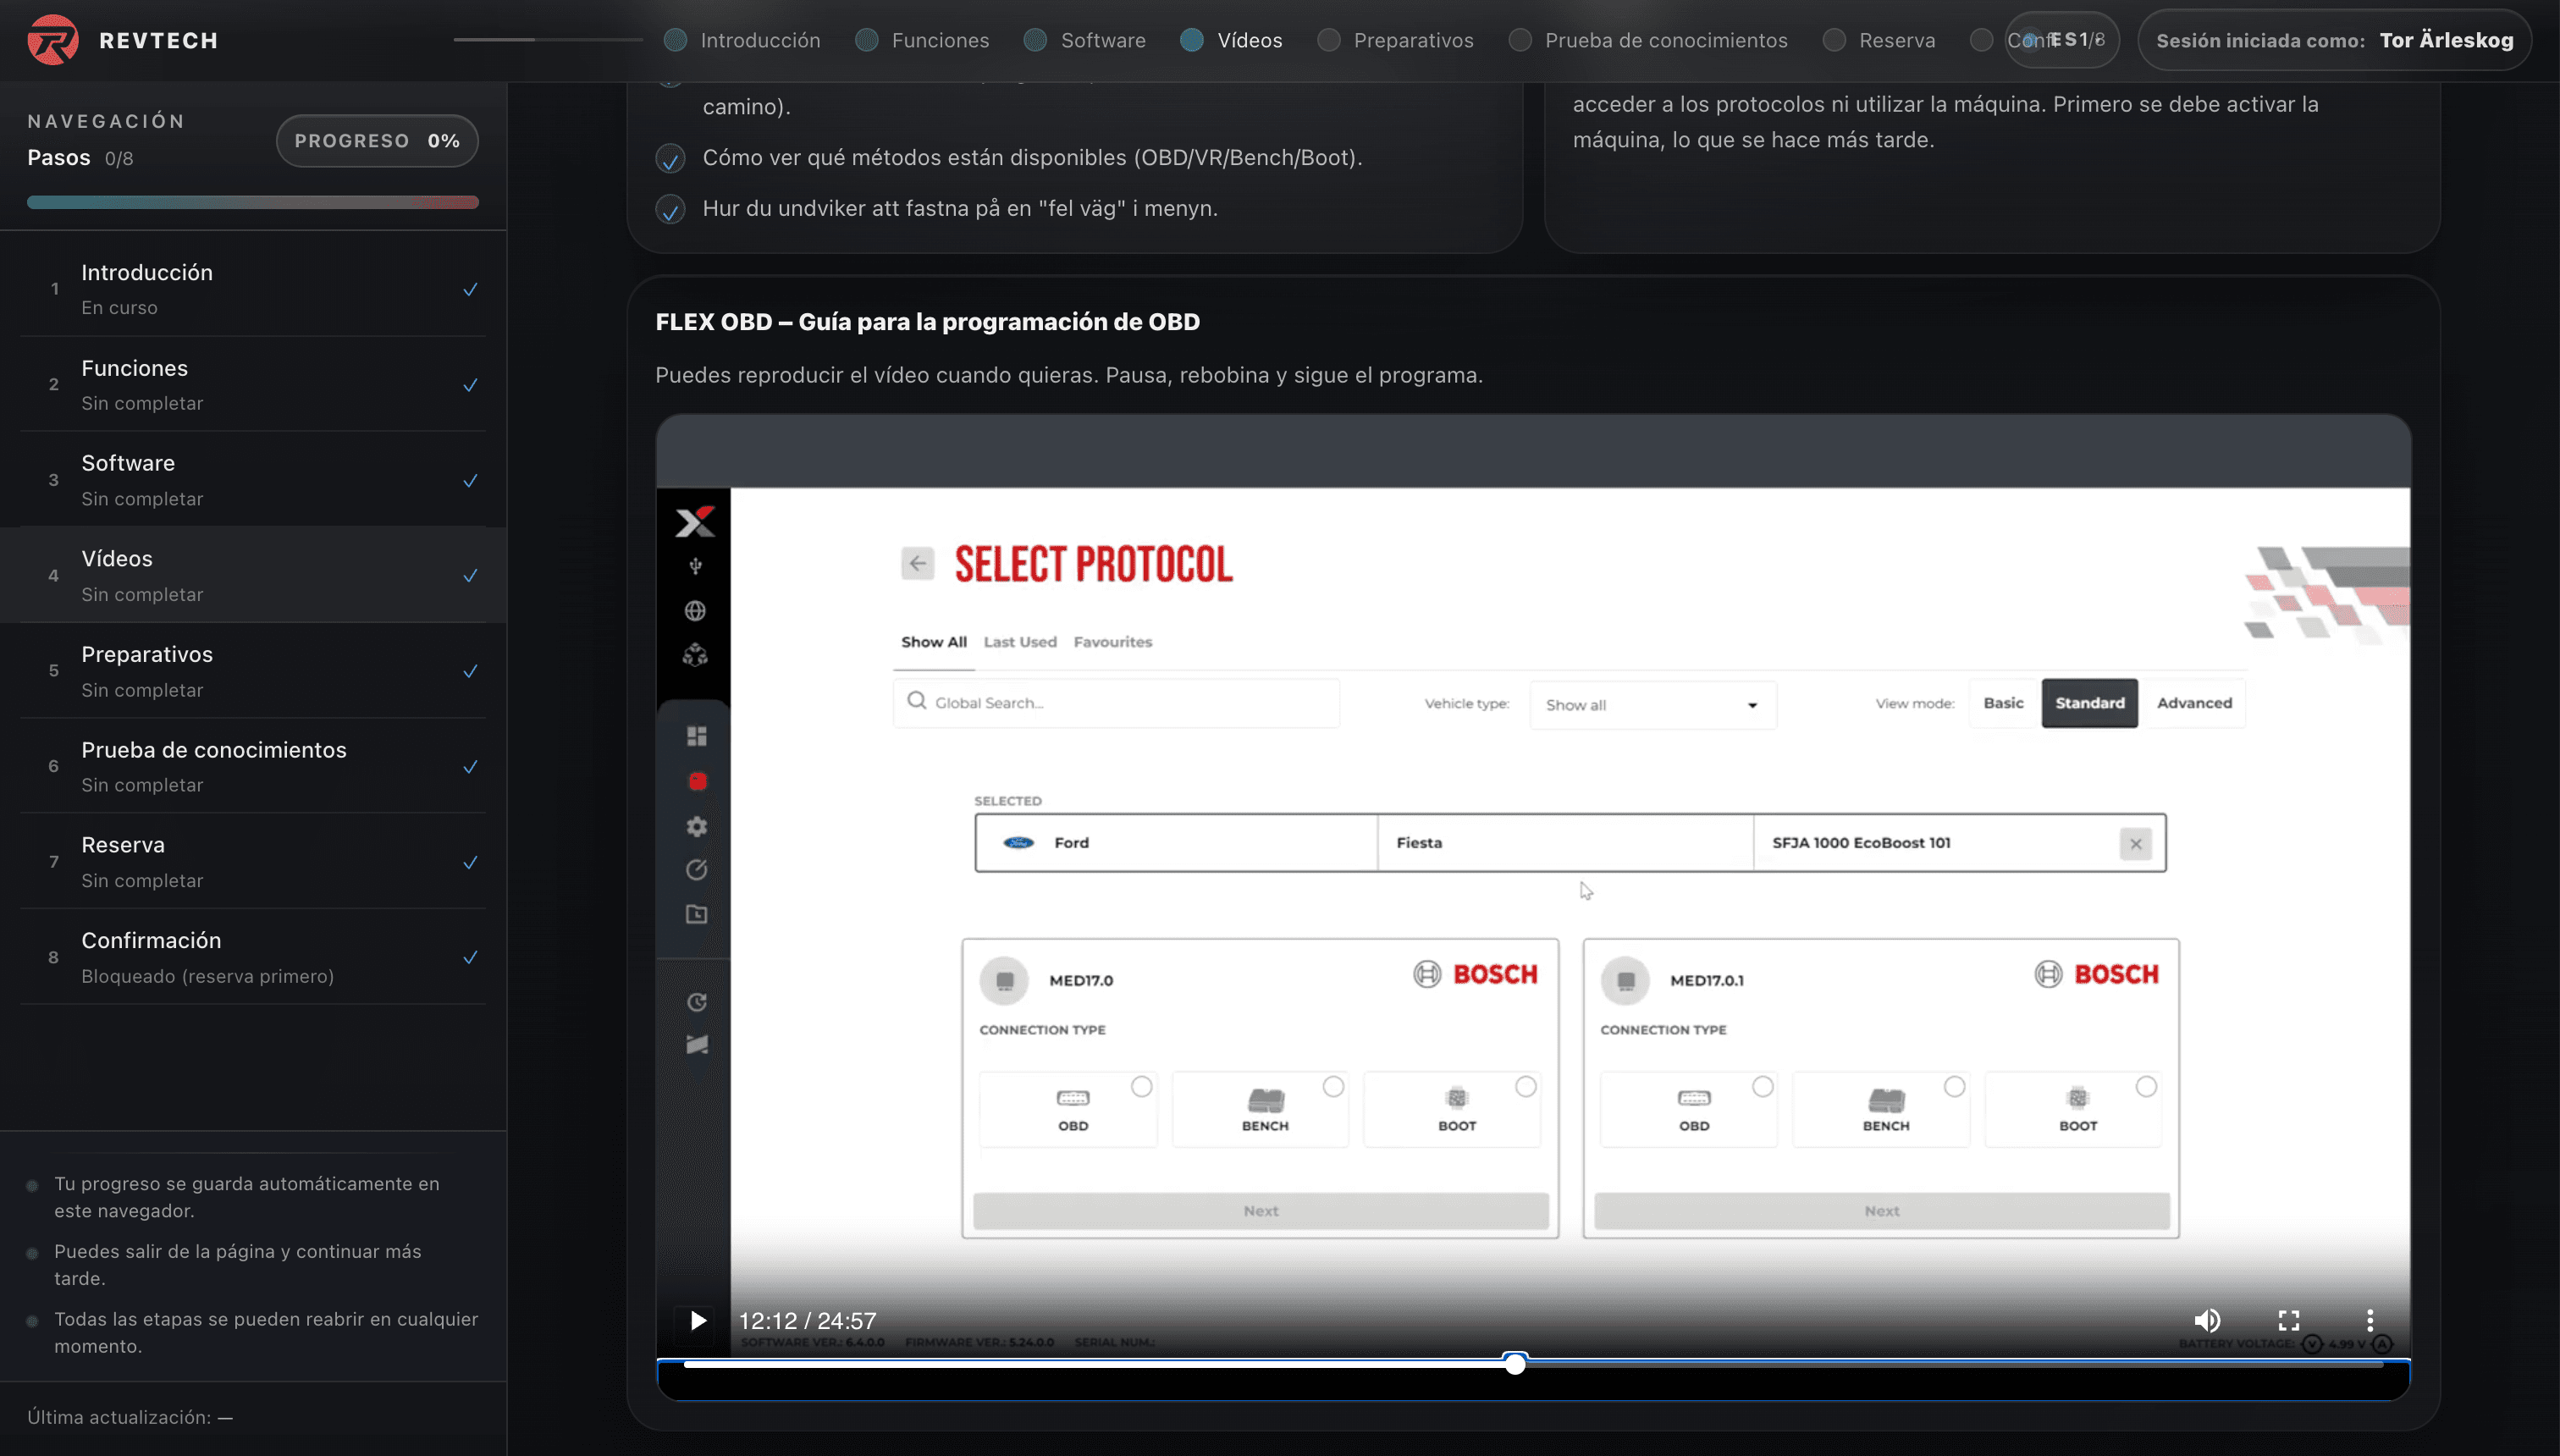
Task: Select the globe icon in the sidebar
Action: click(x=697, y=610)
